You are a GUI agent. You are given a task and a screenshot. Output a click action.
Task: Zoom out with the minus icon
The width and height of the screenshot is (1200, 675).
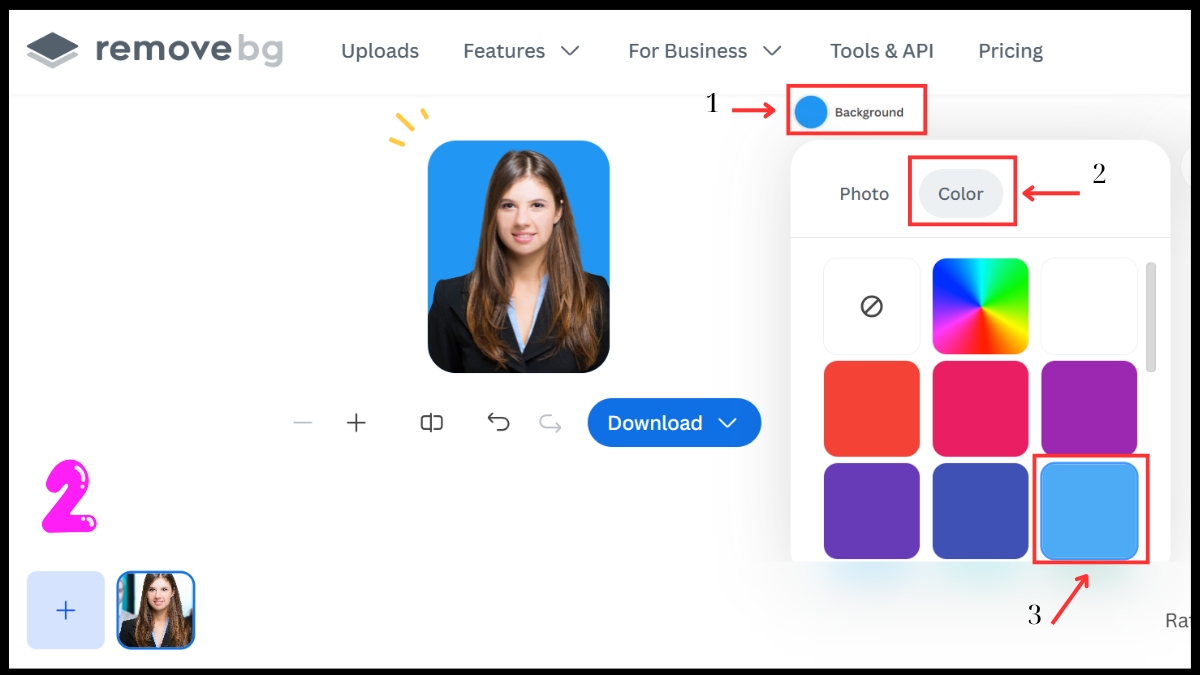pyautogui.click(x=303, y=423)
